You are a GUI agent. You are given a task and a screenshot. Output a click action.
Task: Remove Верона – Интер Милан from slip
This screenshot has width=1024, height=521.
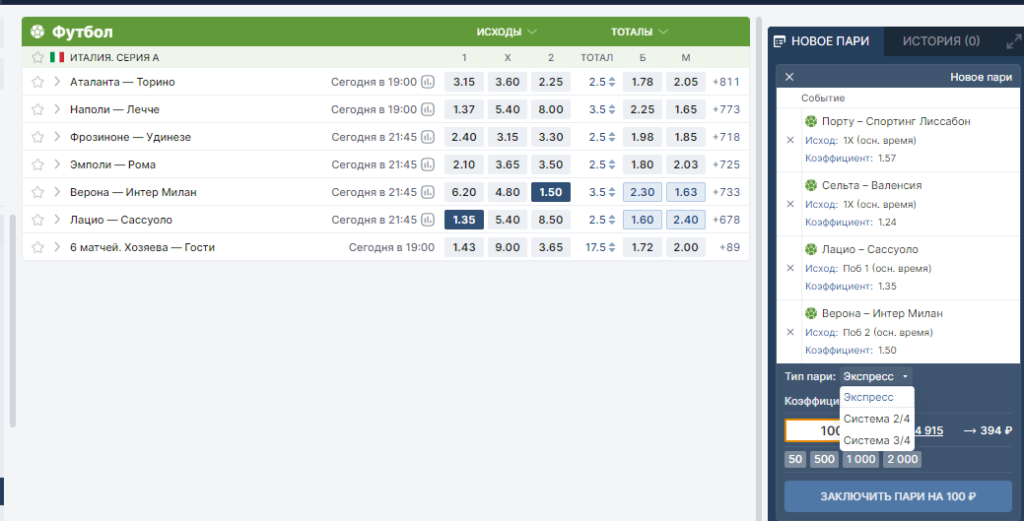pos(790,332)
